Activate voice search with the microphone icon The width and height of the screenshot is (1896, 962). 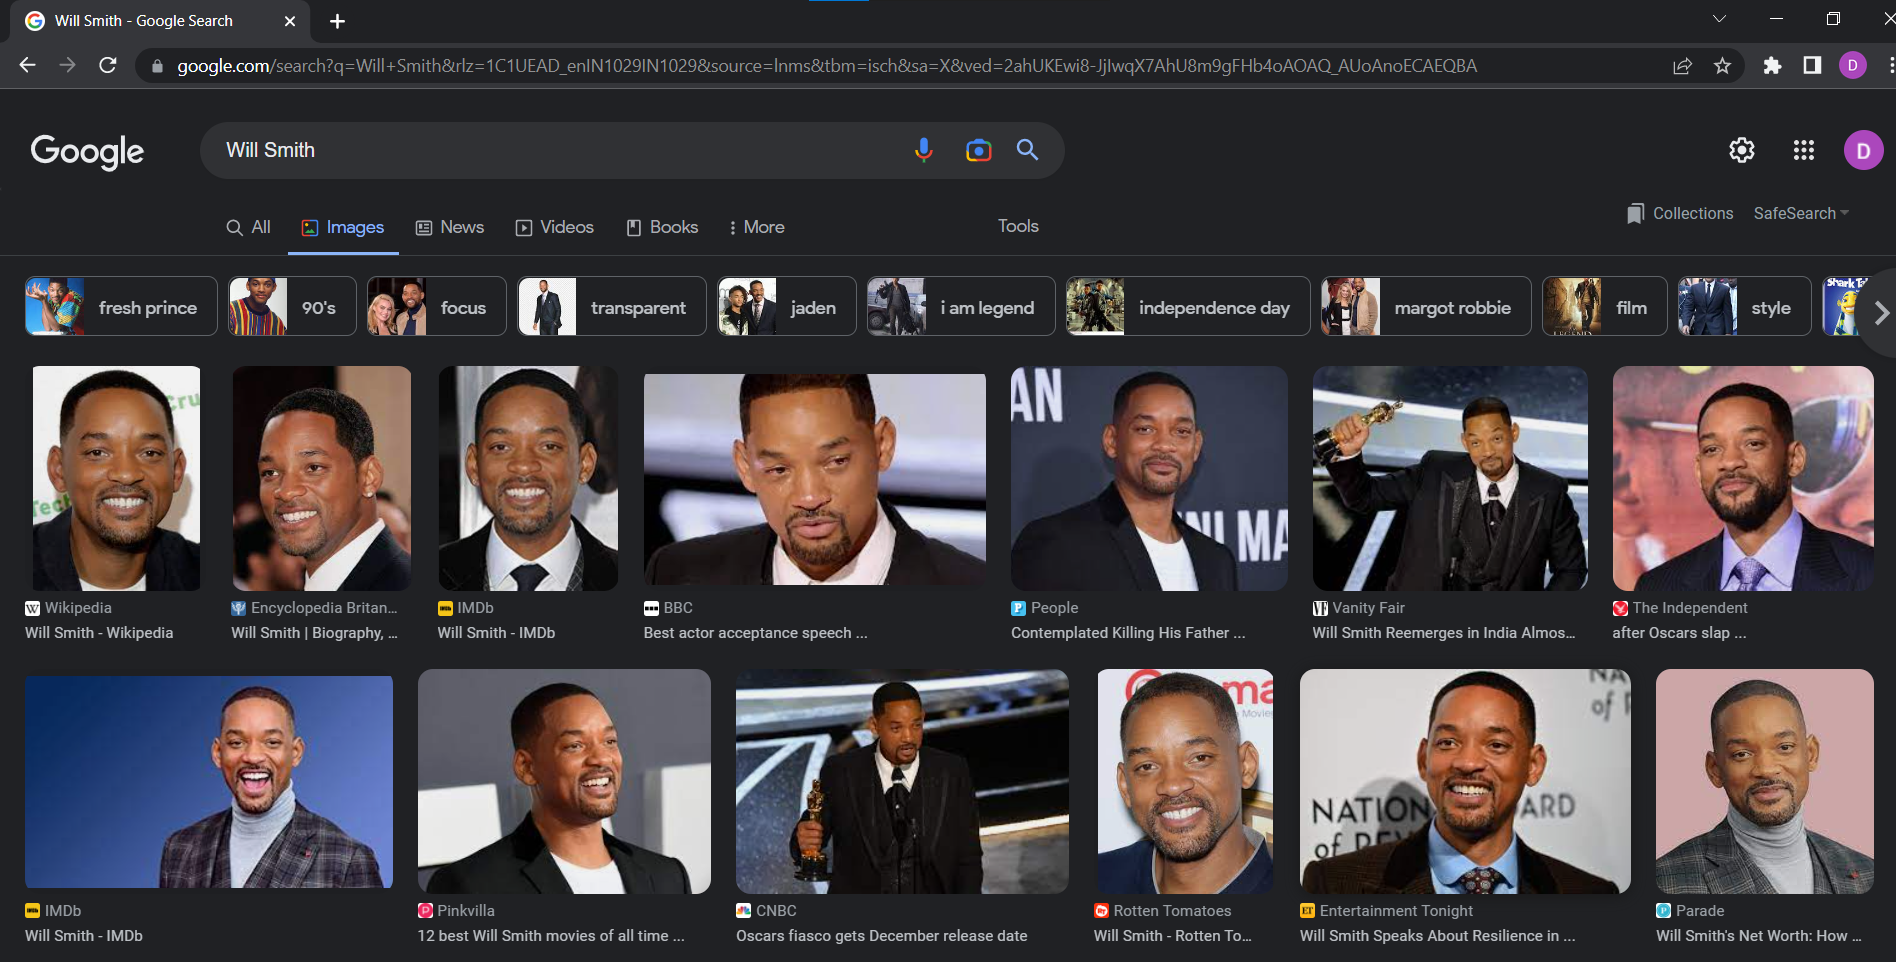(923, 150)
